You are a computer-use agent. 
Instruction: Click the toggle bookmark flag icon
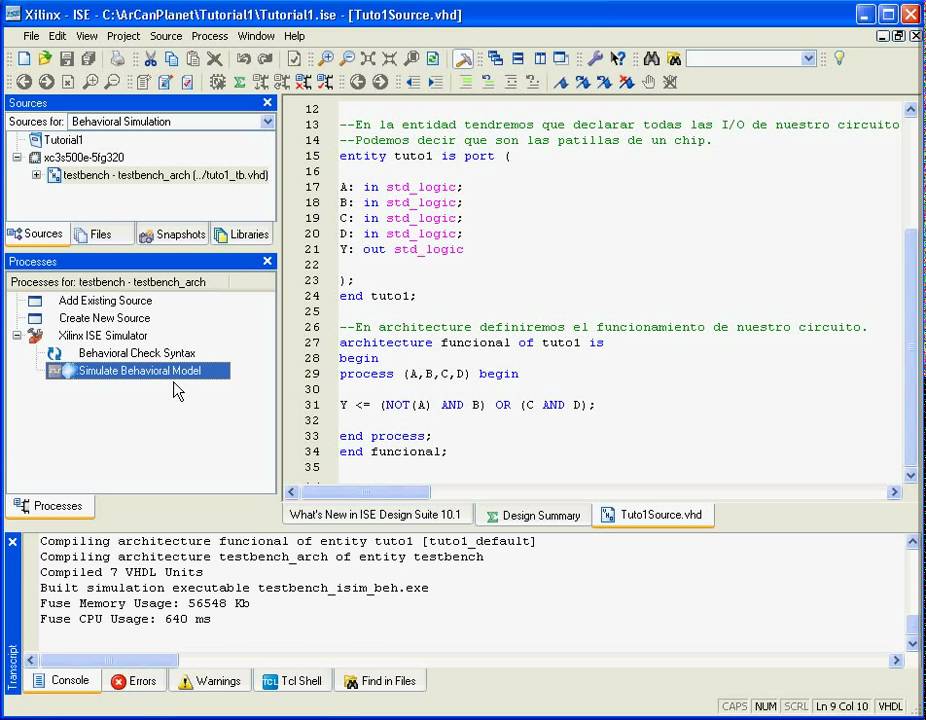click(560, 82)
